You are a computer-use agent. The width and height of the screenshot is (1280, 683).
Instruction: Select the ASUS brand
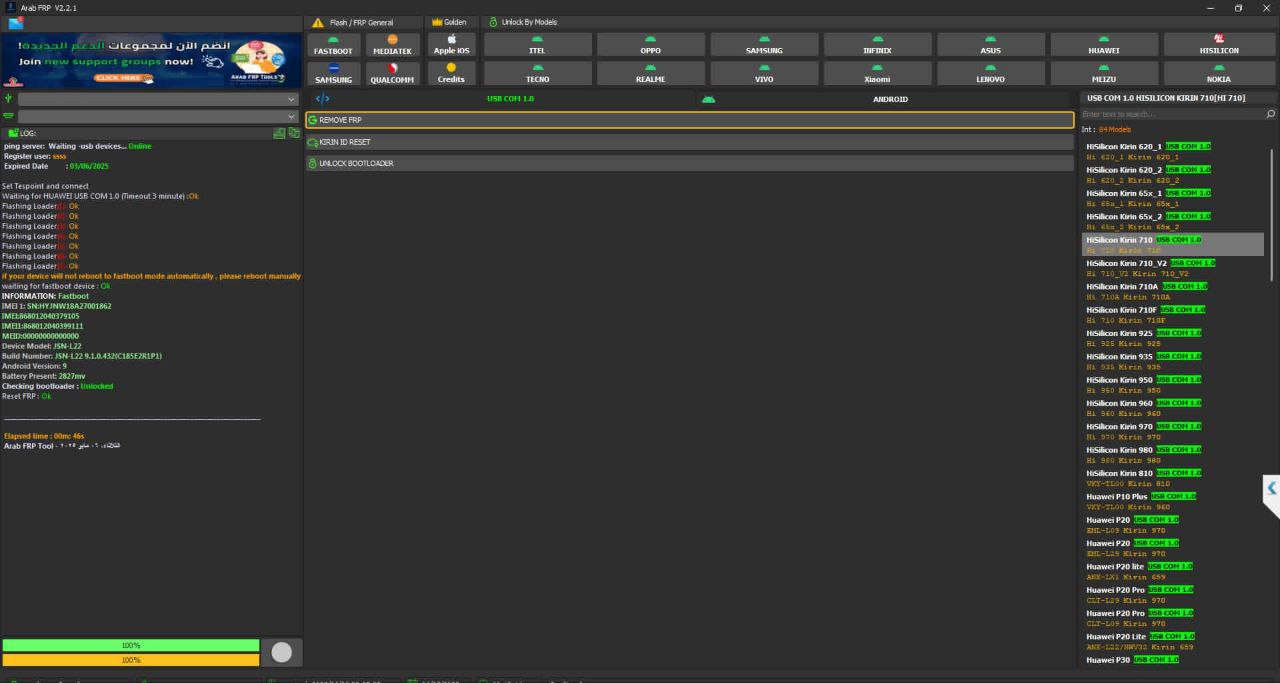click(990, 45)
